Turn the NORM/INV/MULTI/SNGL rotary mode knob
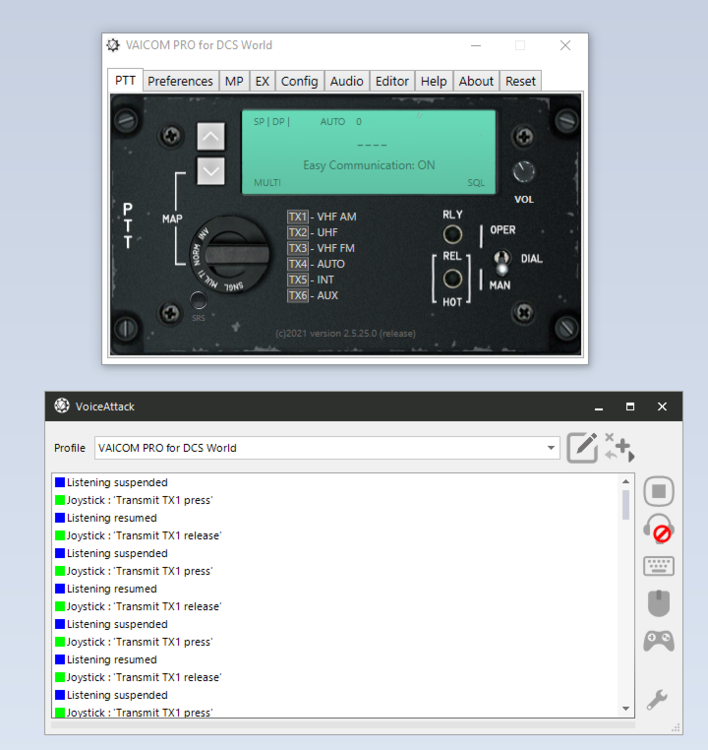708x750 pixels. 230,254
